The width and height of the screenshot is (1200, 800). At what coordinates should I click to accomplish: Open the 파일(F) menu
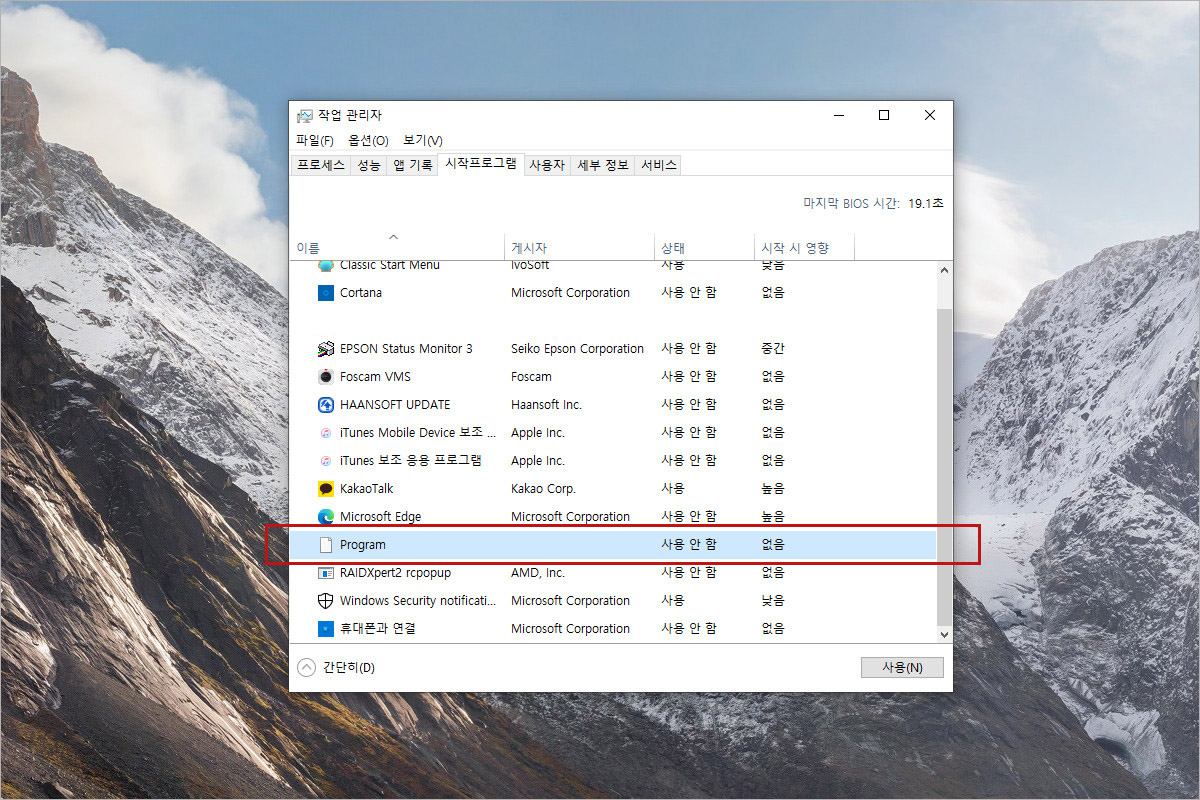pyautogui.click(x=315, y=140)
